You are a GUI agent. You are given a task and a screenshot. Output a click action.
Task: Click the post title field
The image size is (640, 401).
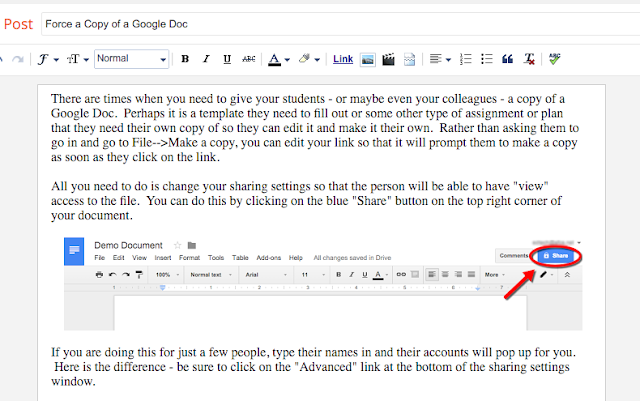click(340, 24)
